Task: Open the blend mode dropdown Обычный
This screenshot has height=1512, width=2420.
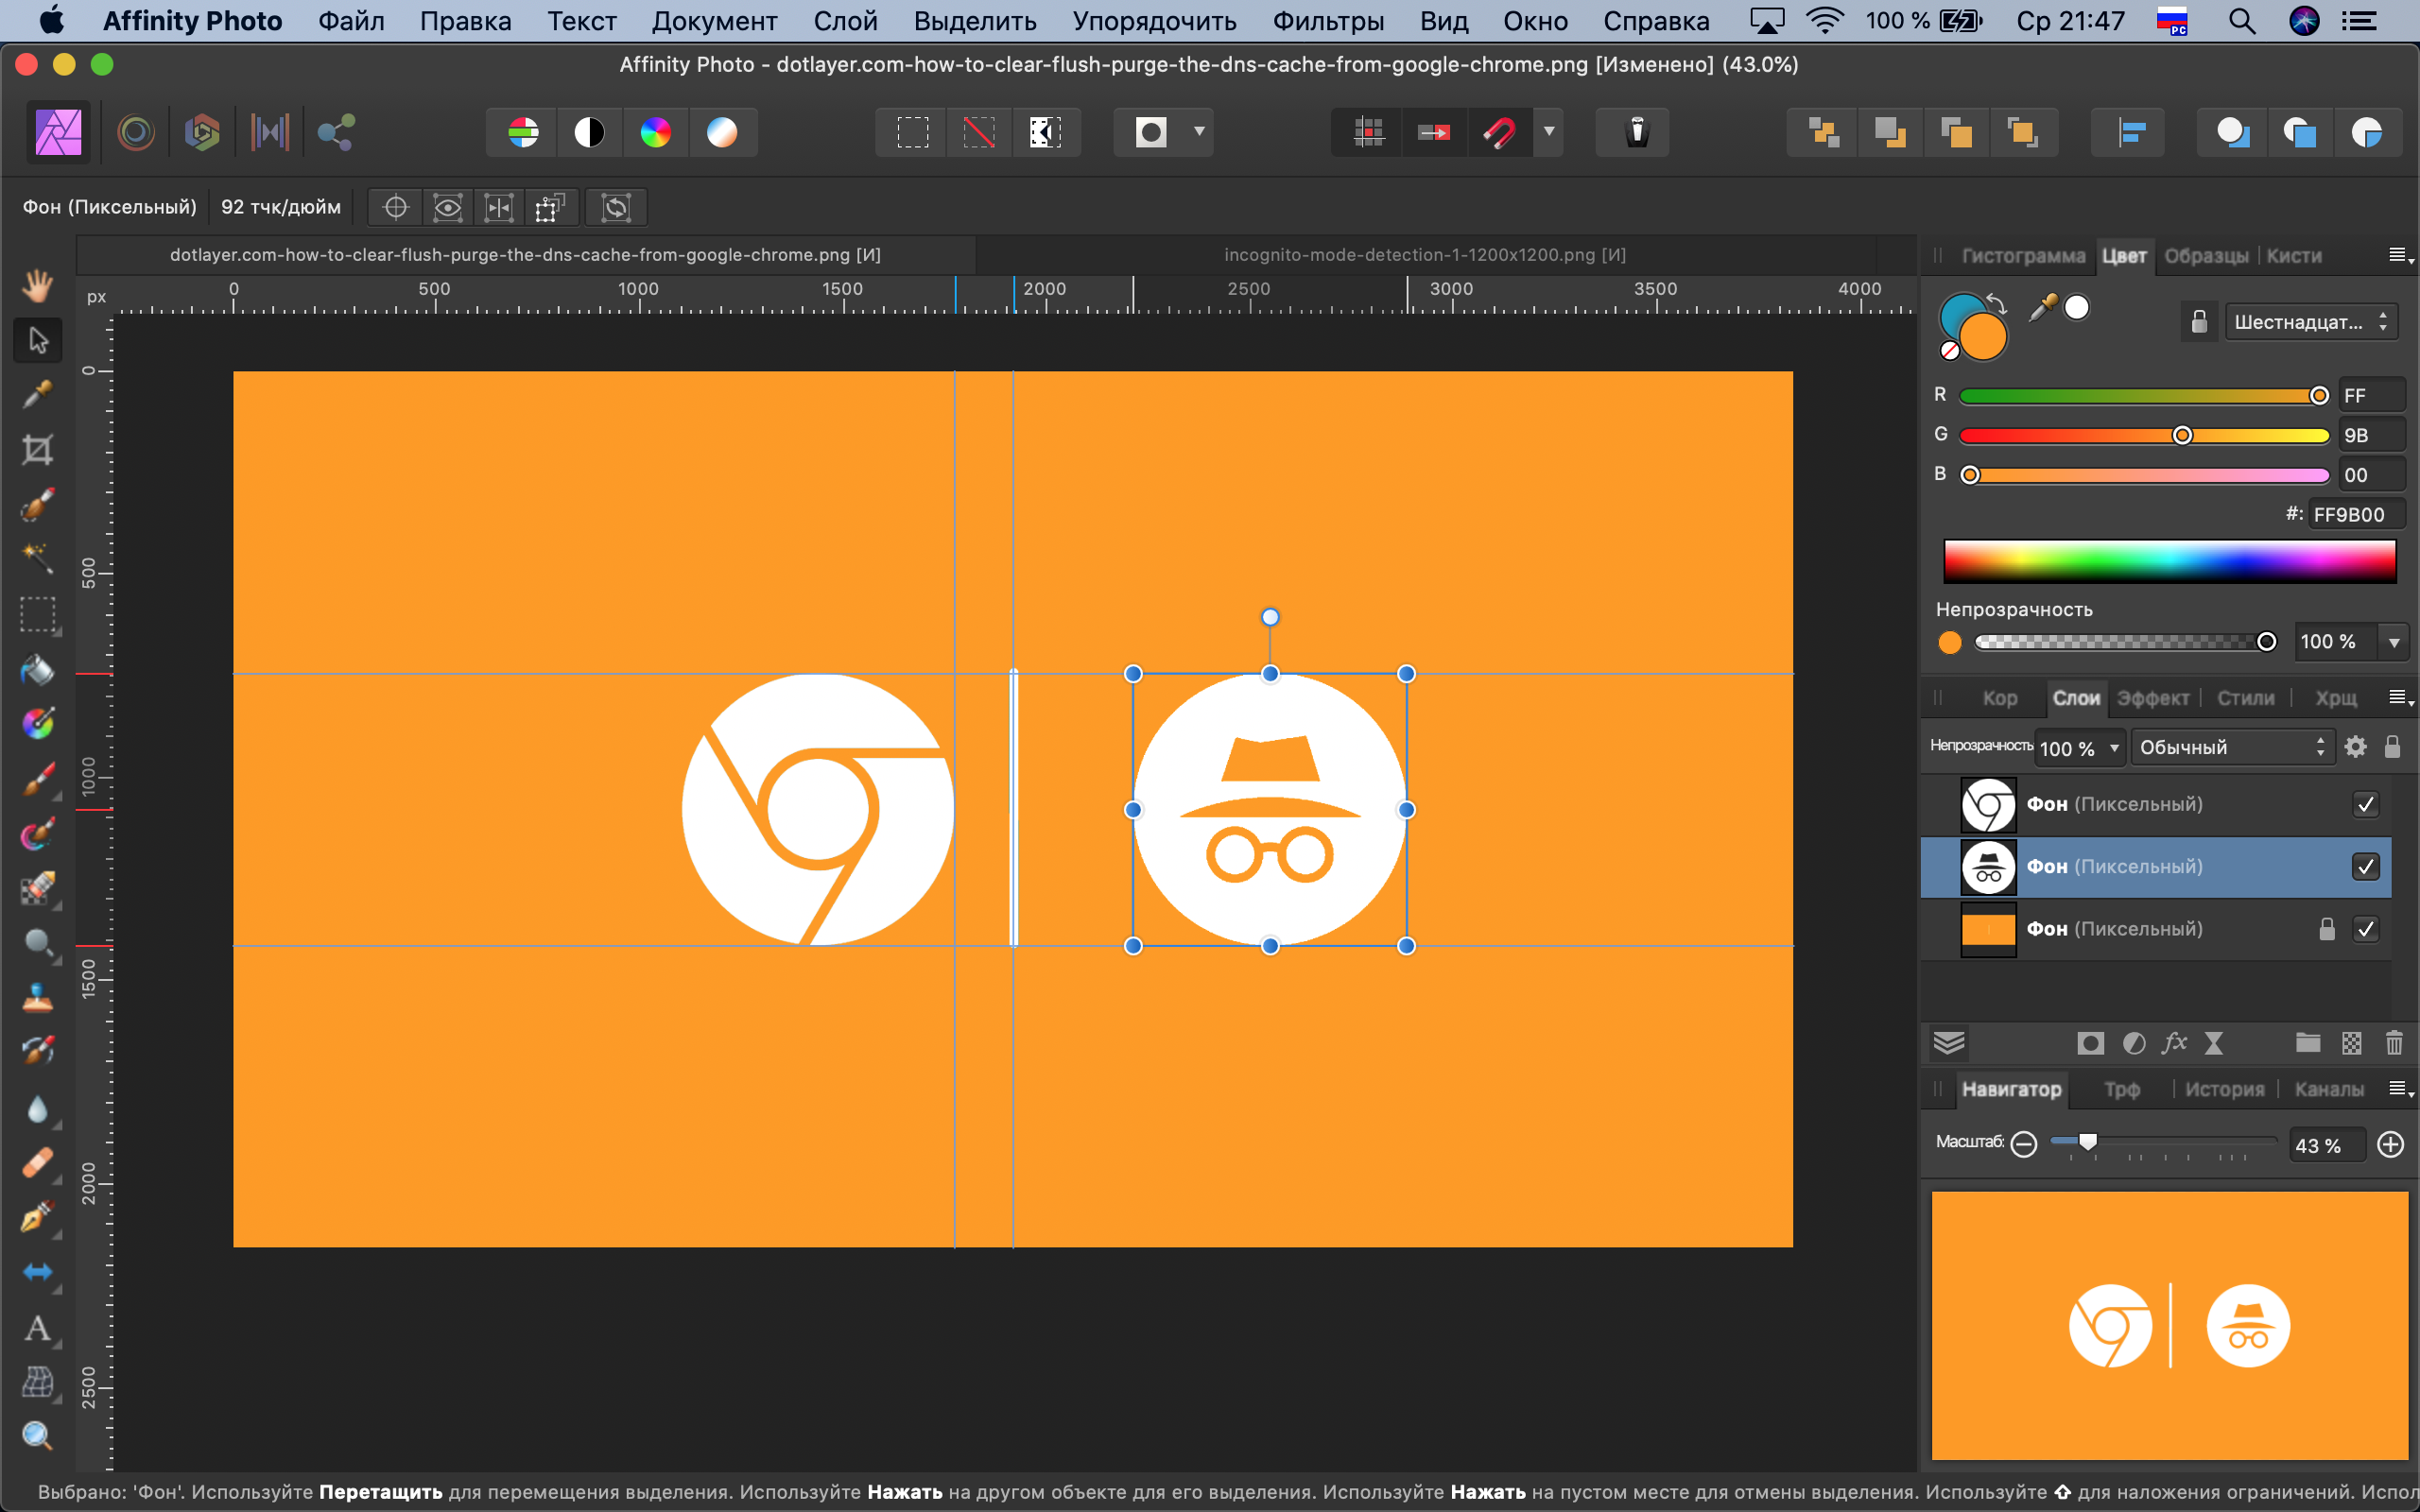Action: pos(2231,747)
